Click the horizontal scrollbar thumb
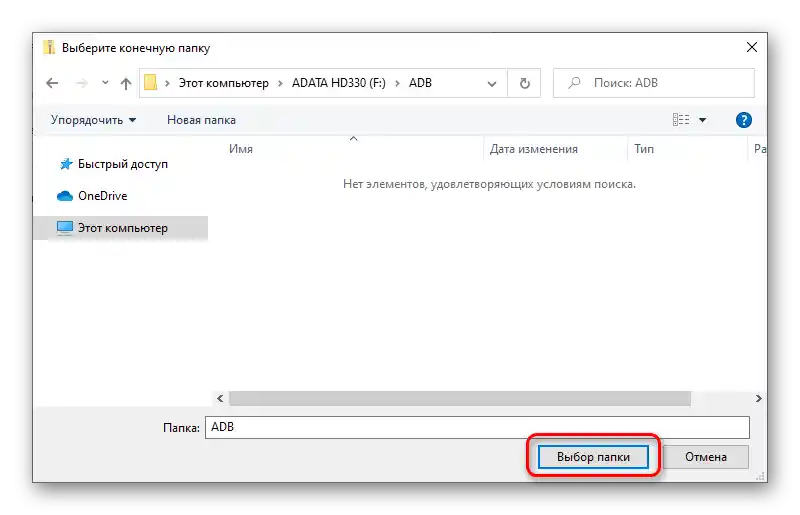The image size is (800, 515). (460, 398)
